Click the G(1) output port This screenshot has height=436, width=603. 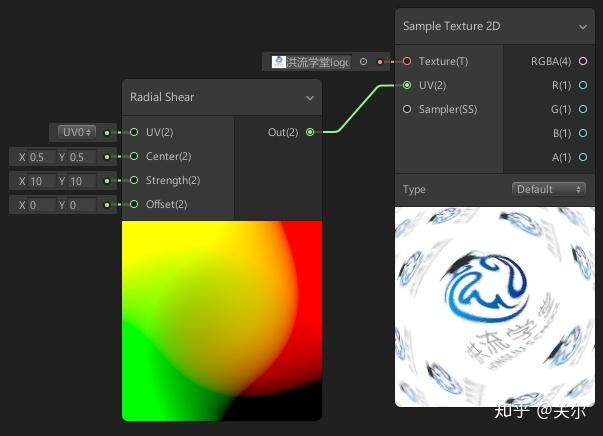[x=583, y=109]
